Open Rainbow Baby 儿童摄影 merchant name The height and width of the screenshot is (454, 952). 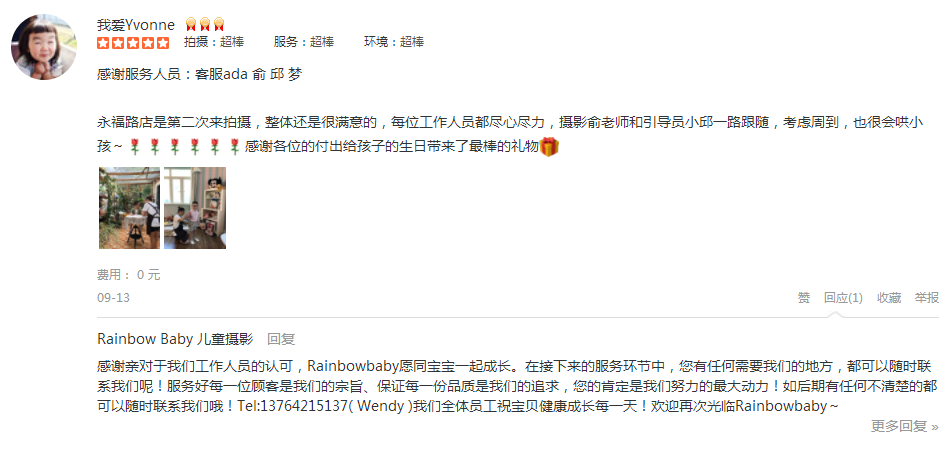[x=175, y=339]
